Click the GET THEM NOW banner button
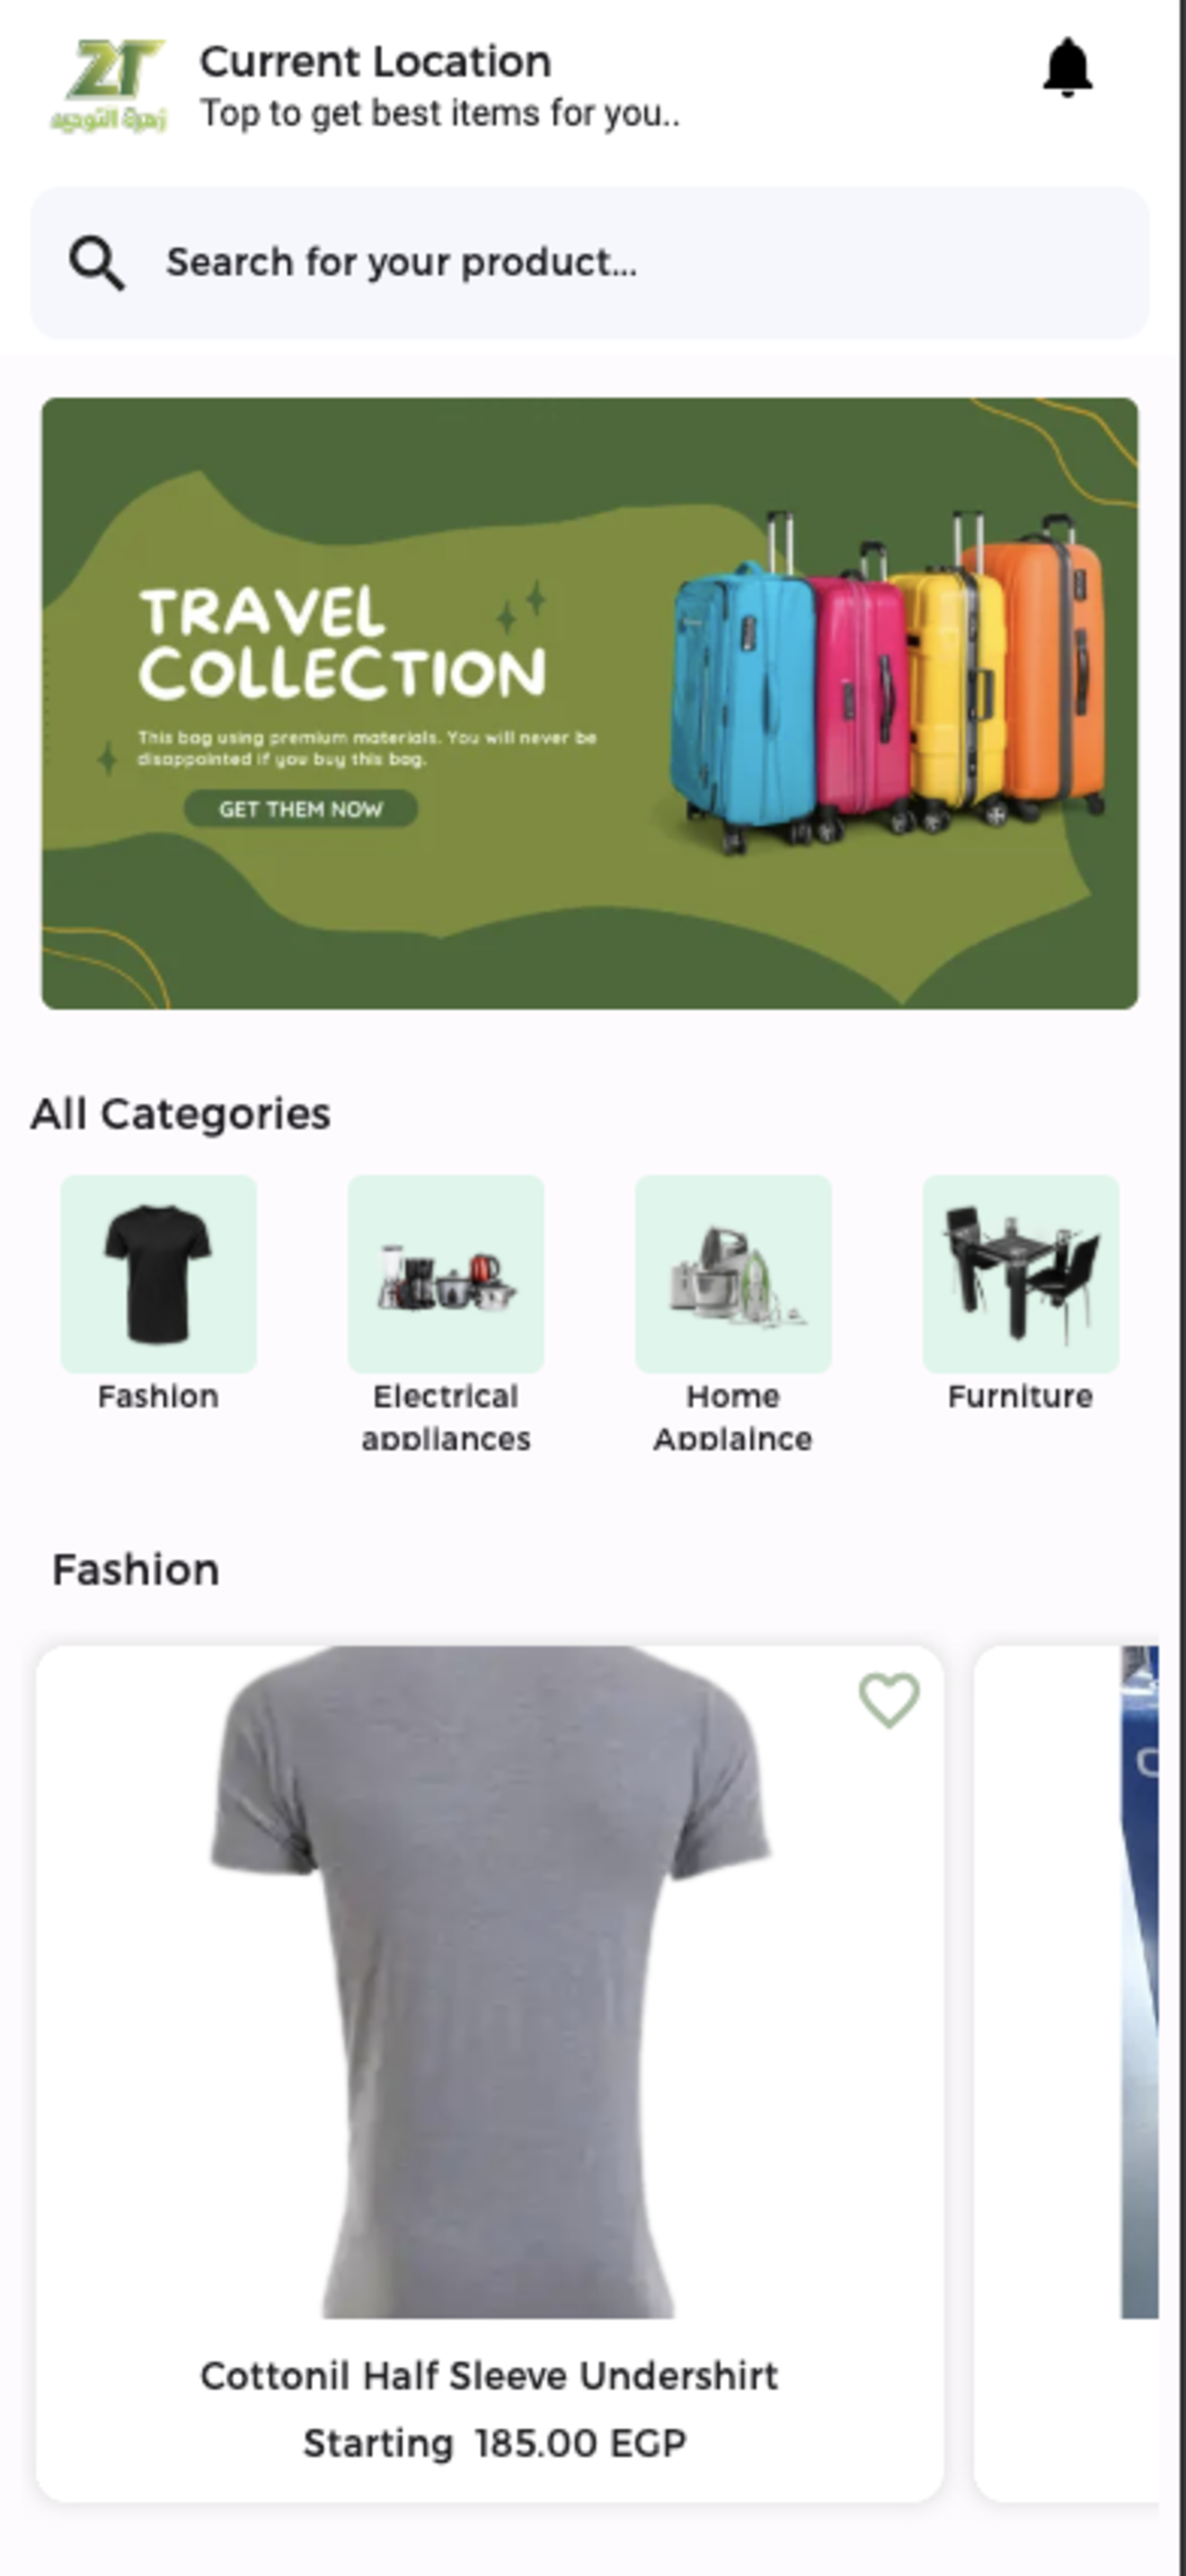 (x=301, y=809)
